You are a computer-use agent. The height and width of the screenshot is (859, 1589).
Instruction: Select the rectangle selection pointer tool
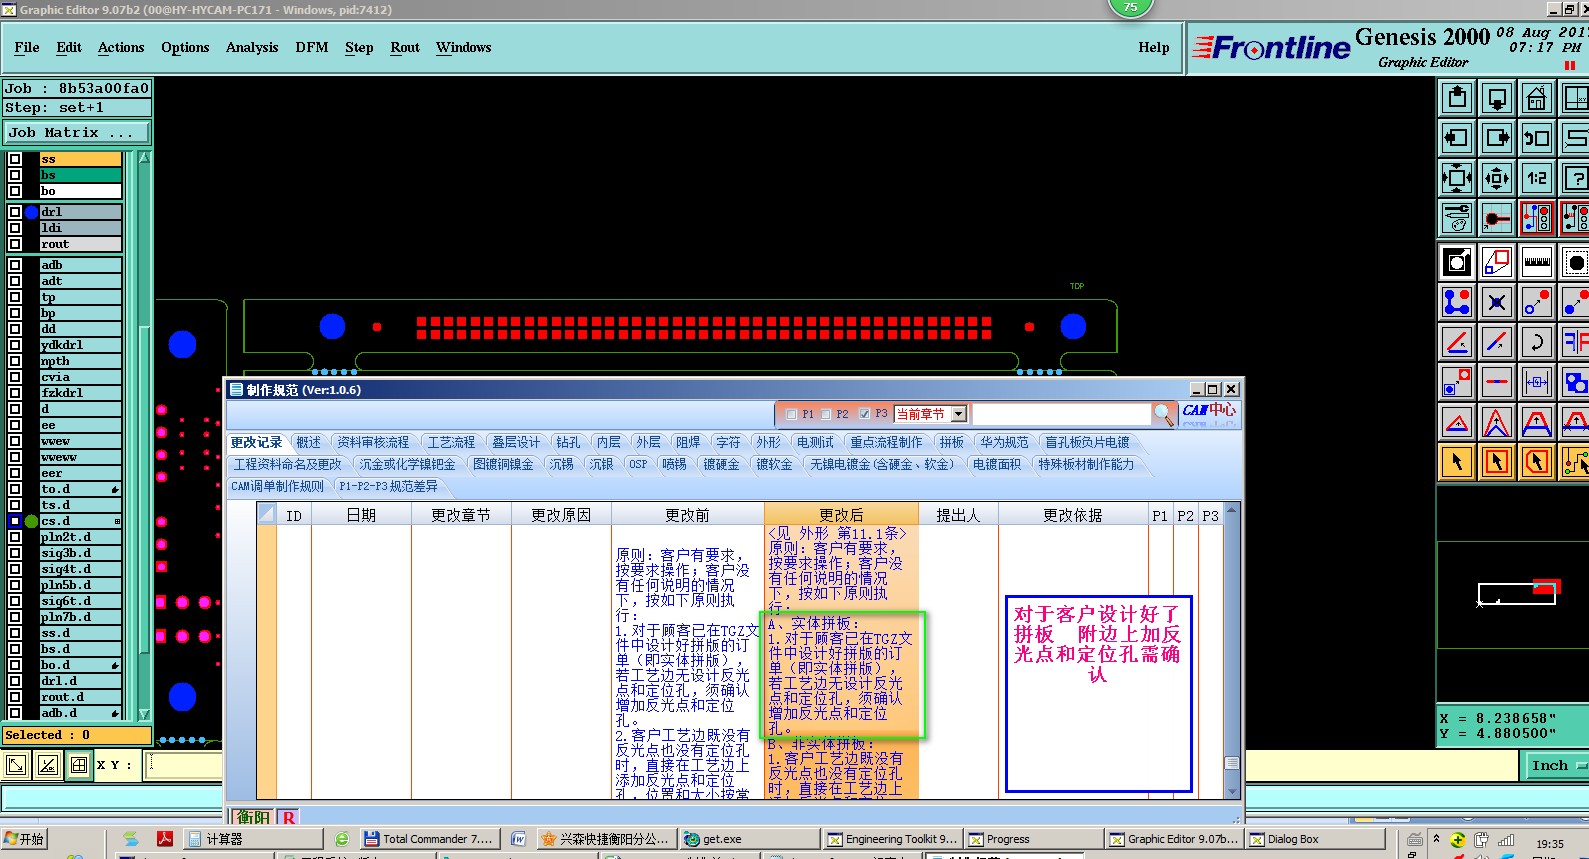1497,461
